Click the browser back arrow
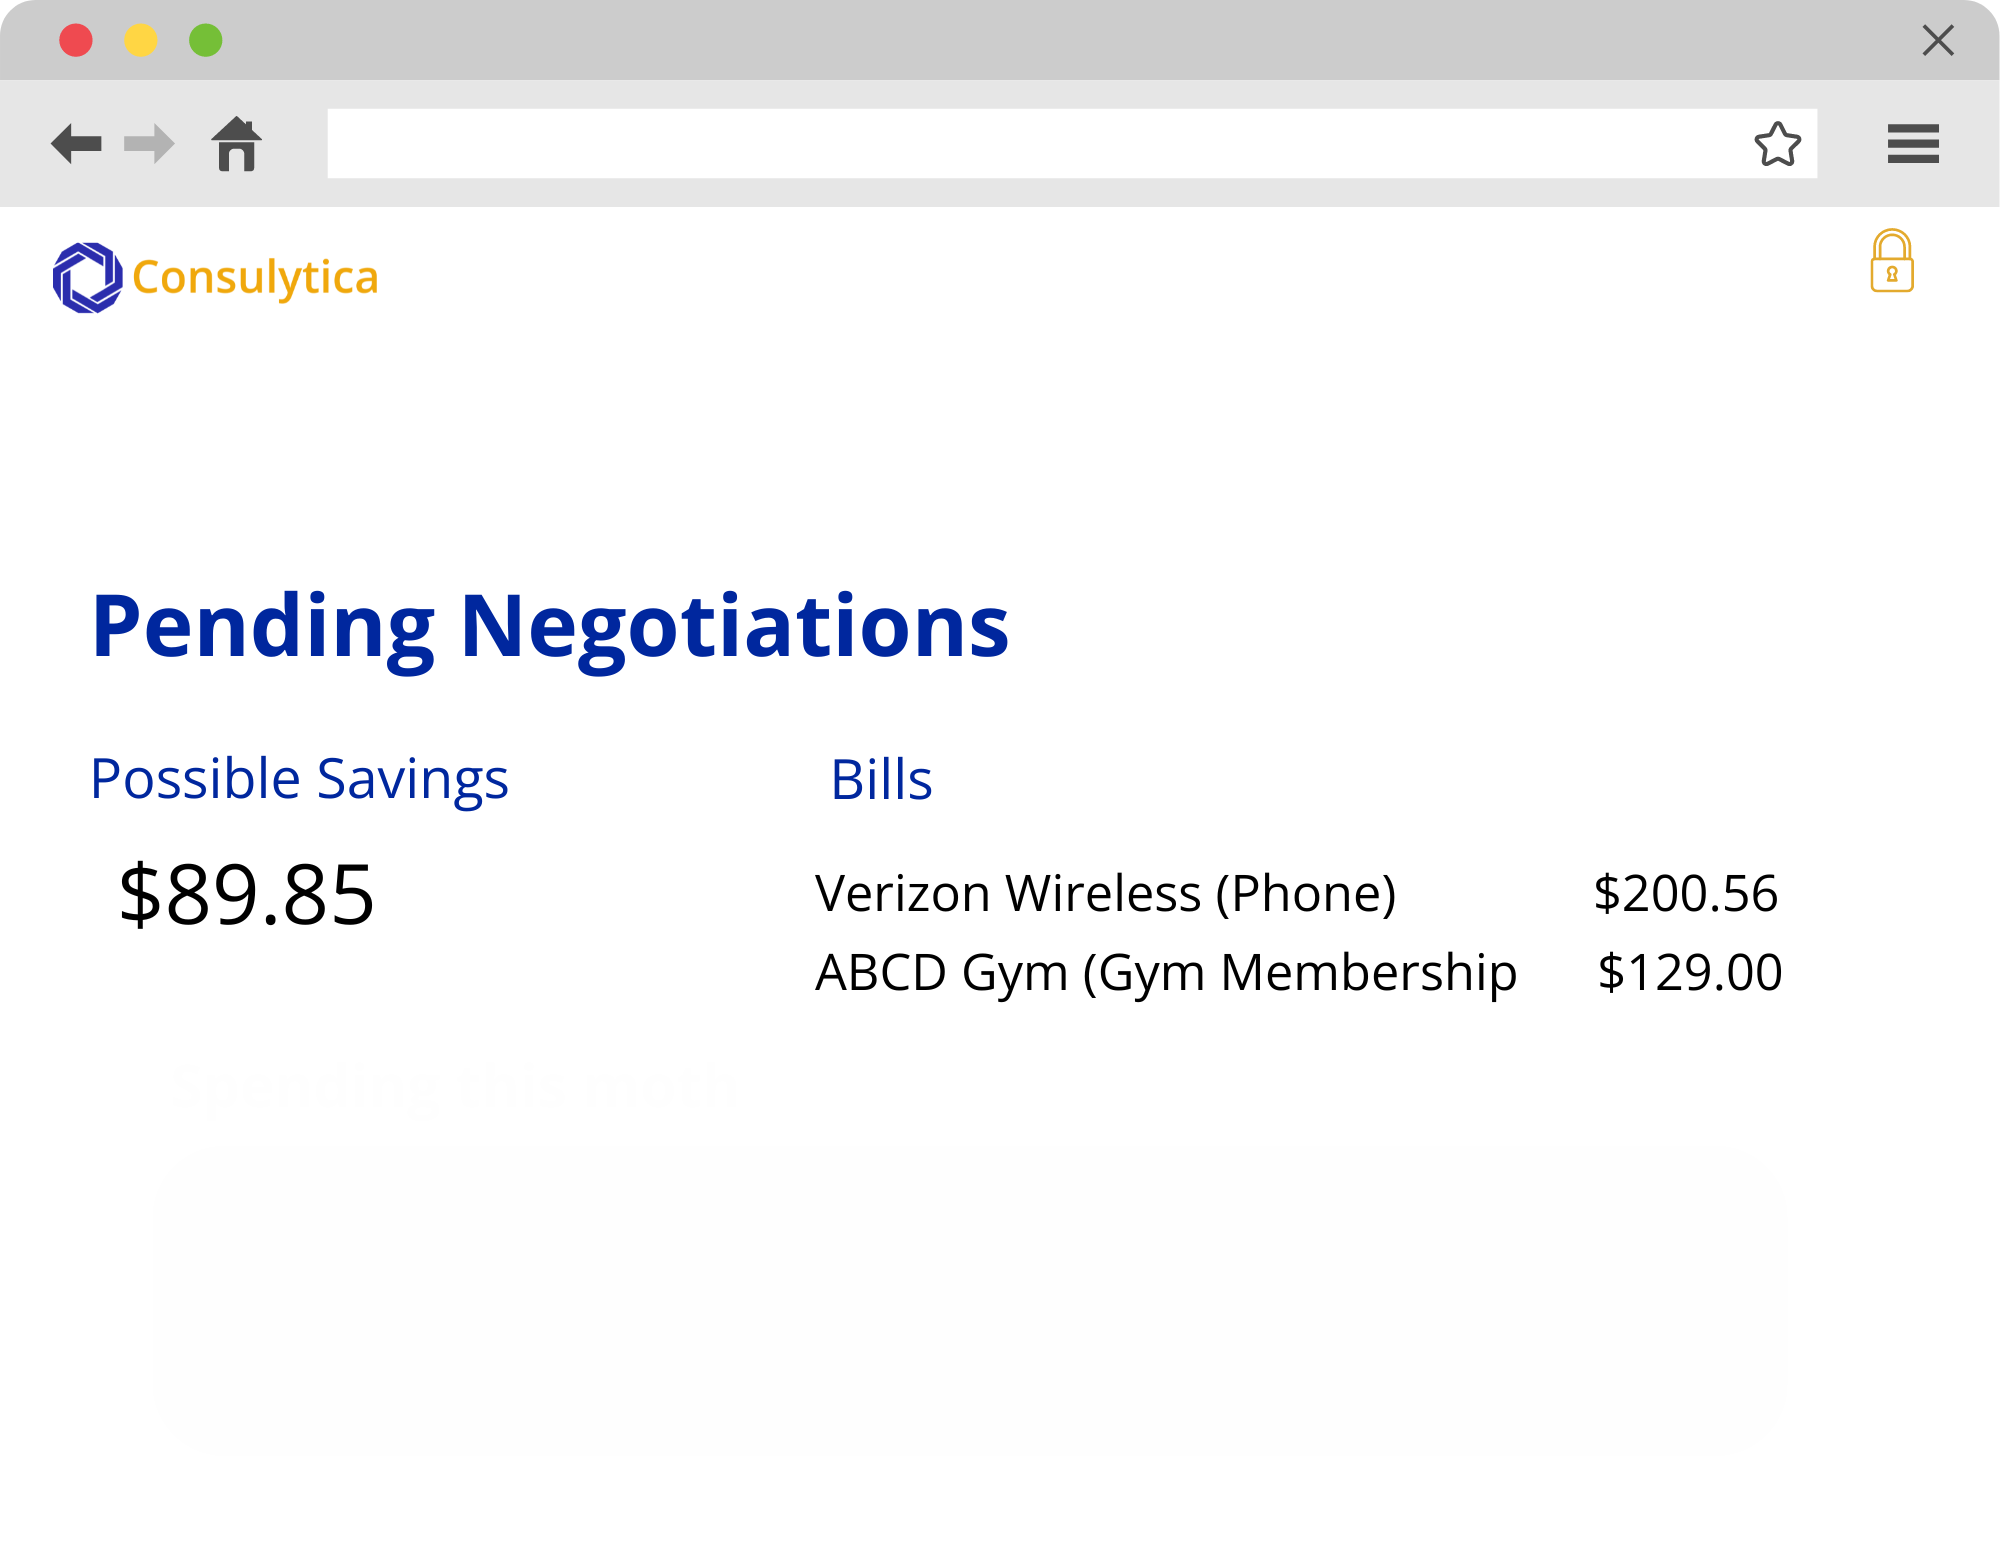2000x1545 pixels. pyautogui.click(x=76, y=144)
